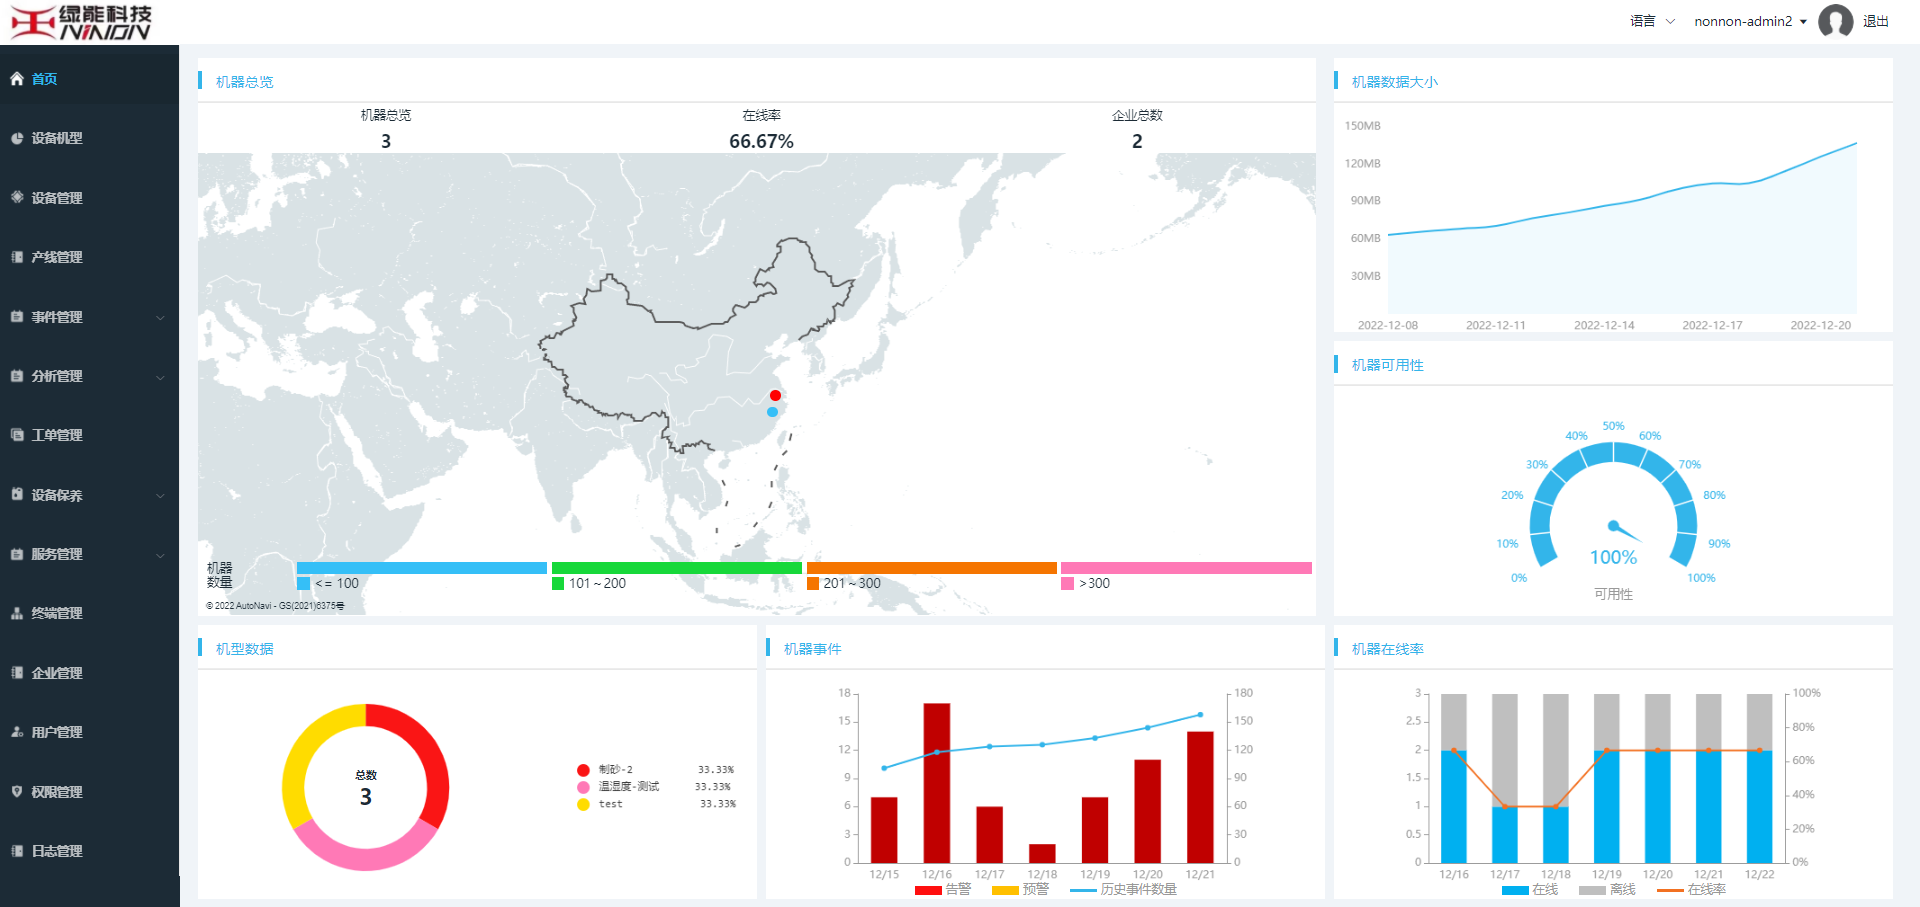Click the 用户管理 user icon
Screen dimensions: 1920x907
(x=17, y=732)
